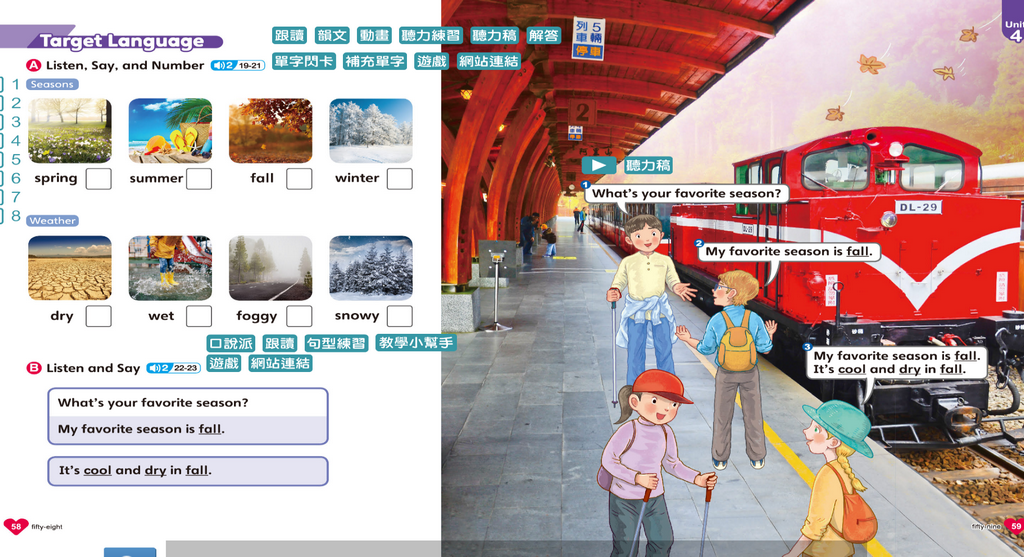The image size is (1024, 557).
Task: Click the speech bubble number 2 marker
Action: tap(699, 243)
